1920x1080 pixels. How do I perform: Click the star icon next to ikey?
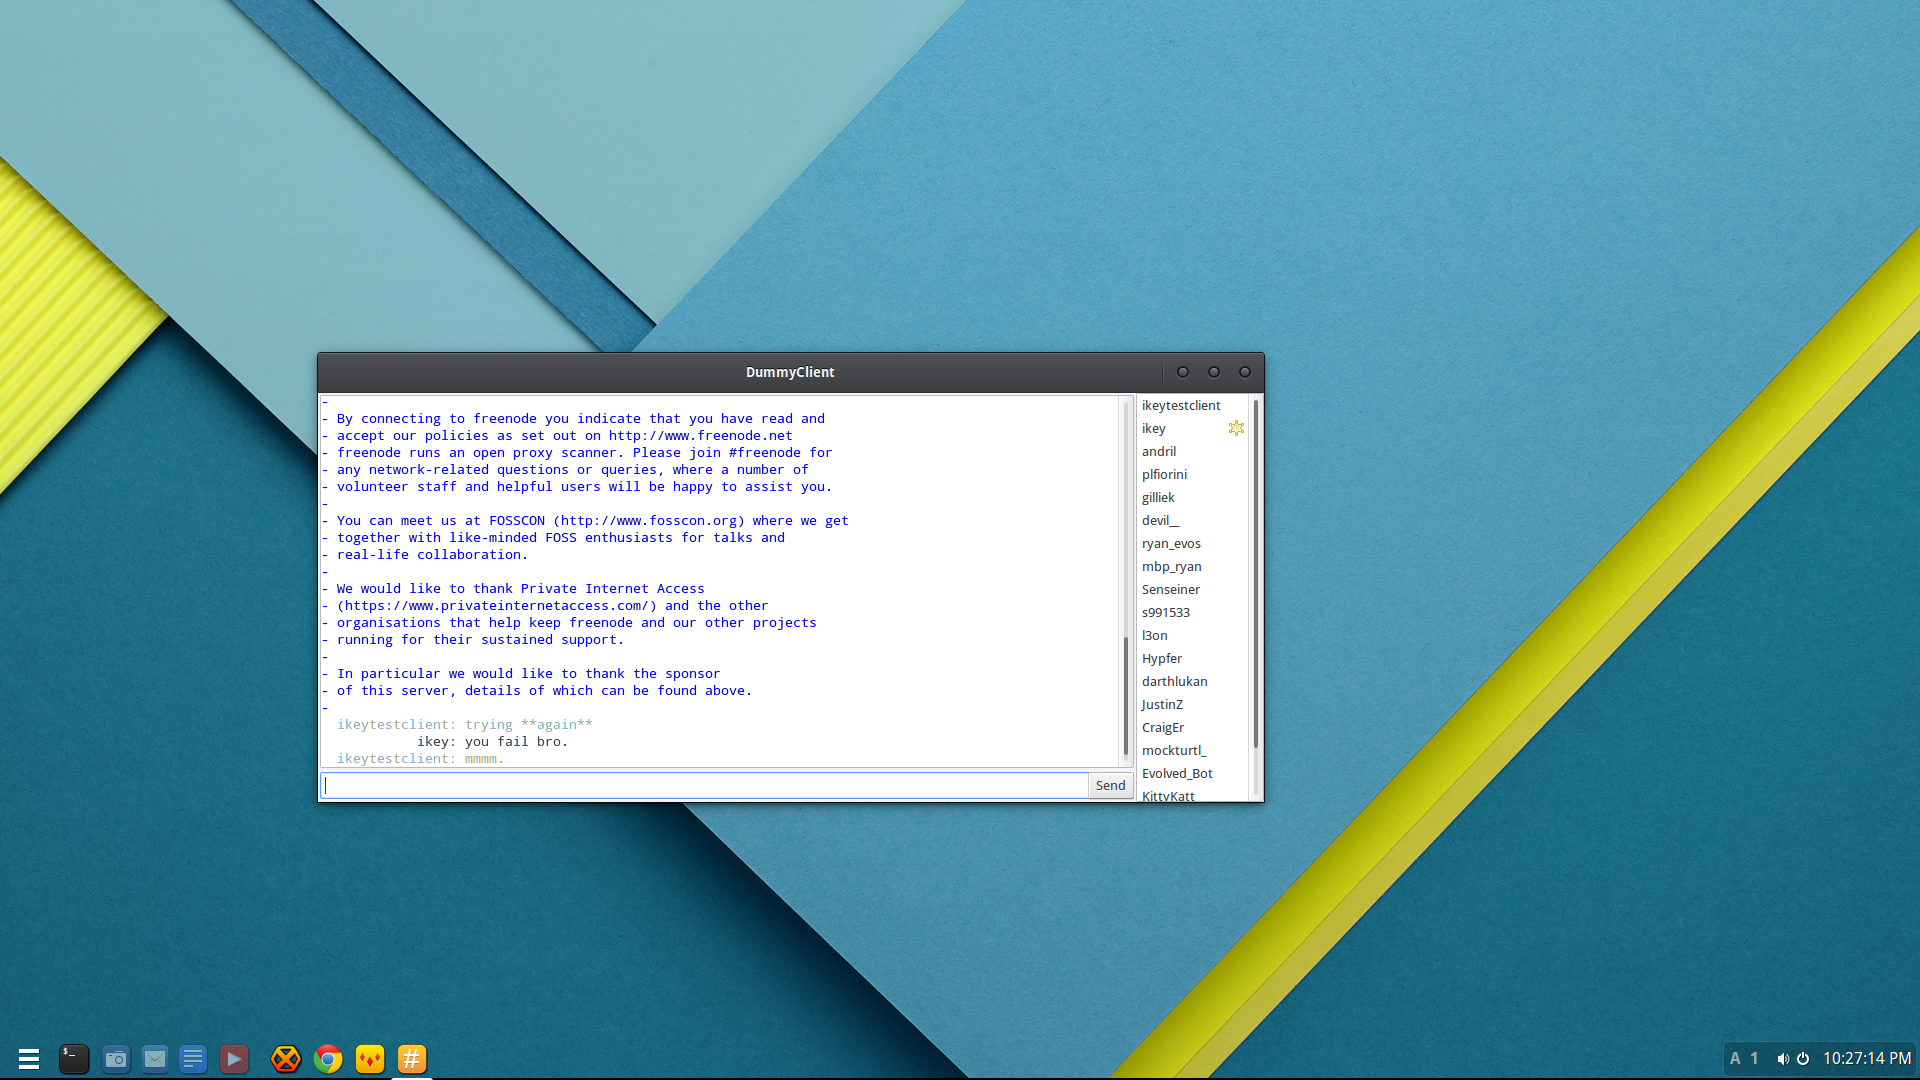pos(1236,428)
